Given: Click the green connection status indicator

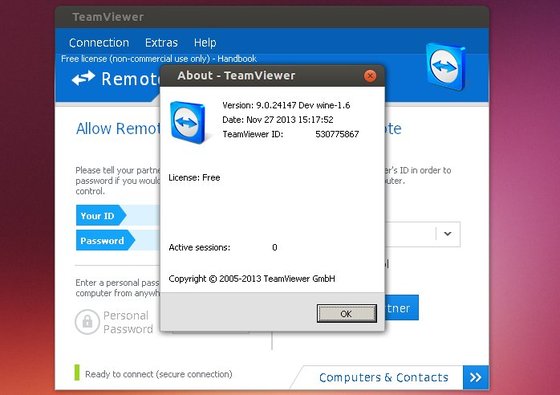Looking at the screenshot, I should coord(77,373).
